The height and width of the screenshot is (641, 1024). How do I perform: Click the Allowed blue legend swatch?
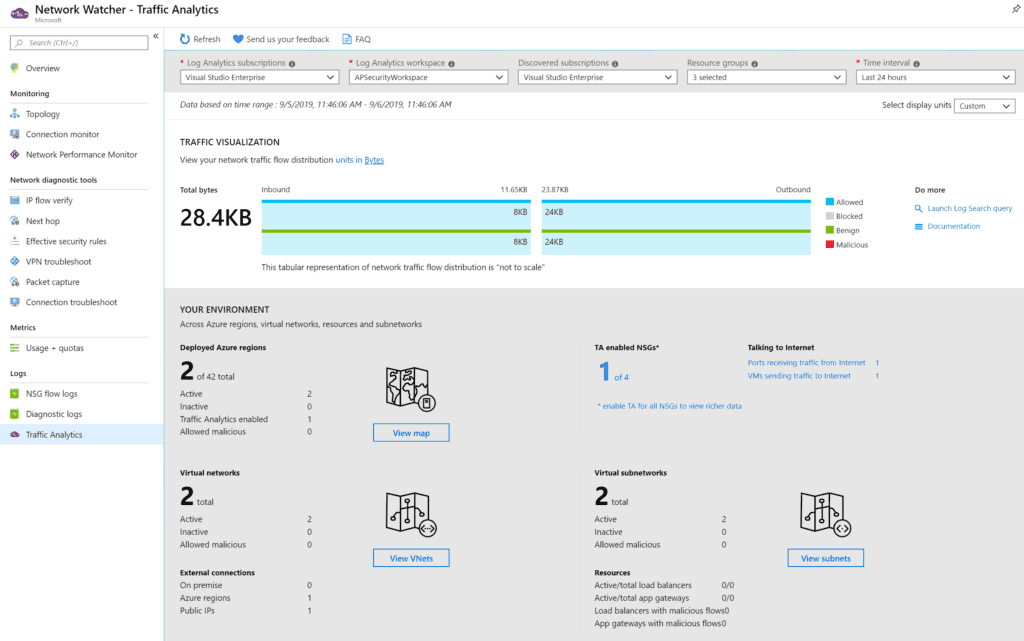829,202
